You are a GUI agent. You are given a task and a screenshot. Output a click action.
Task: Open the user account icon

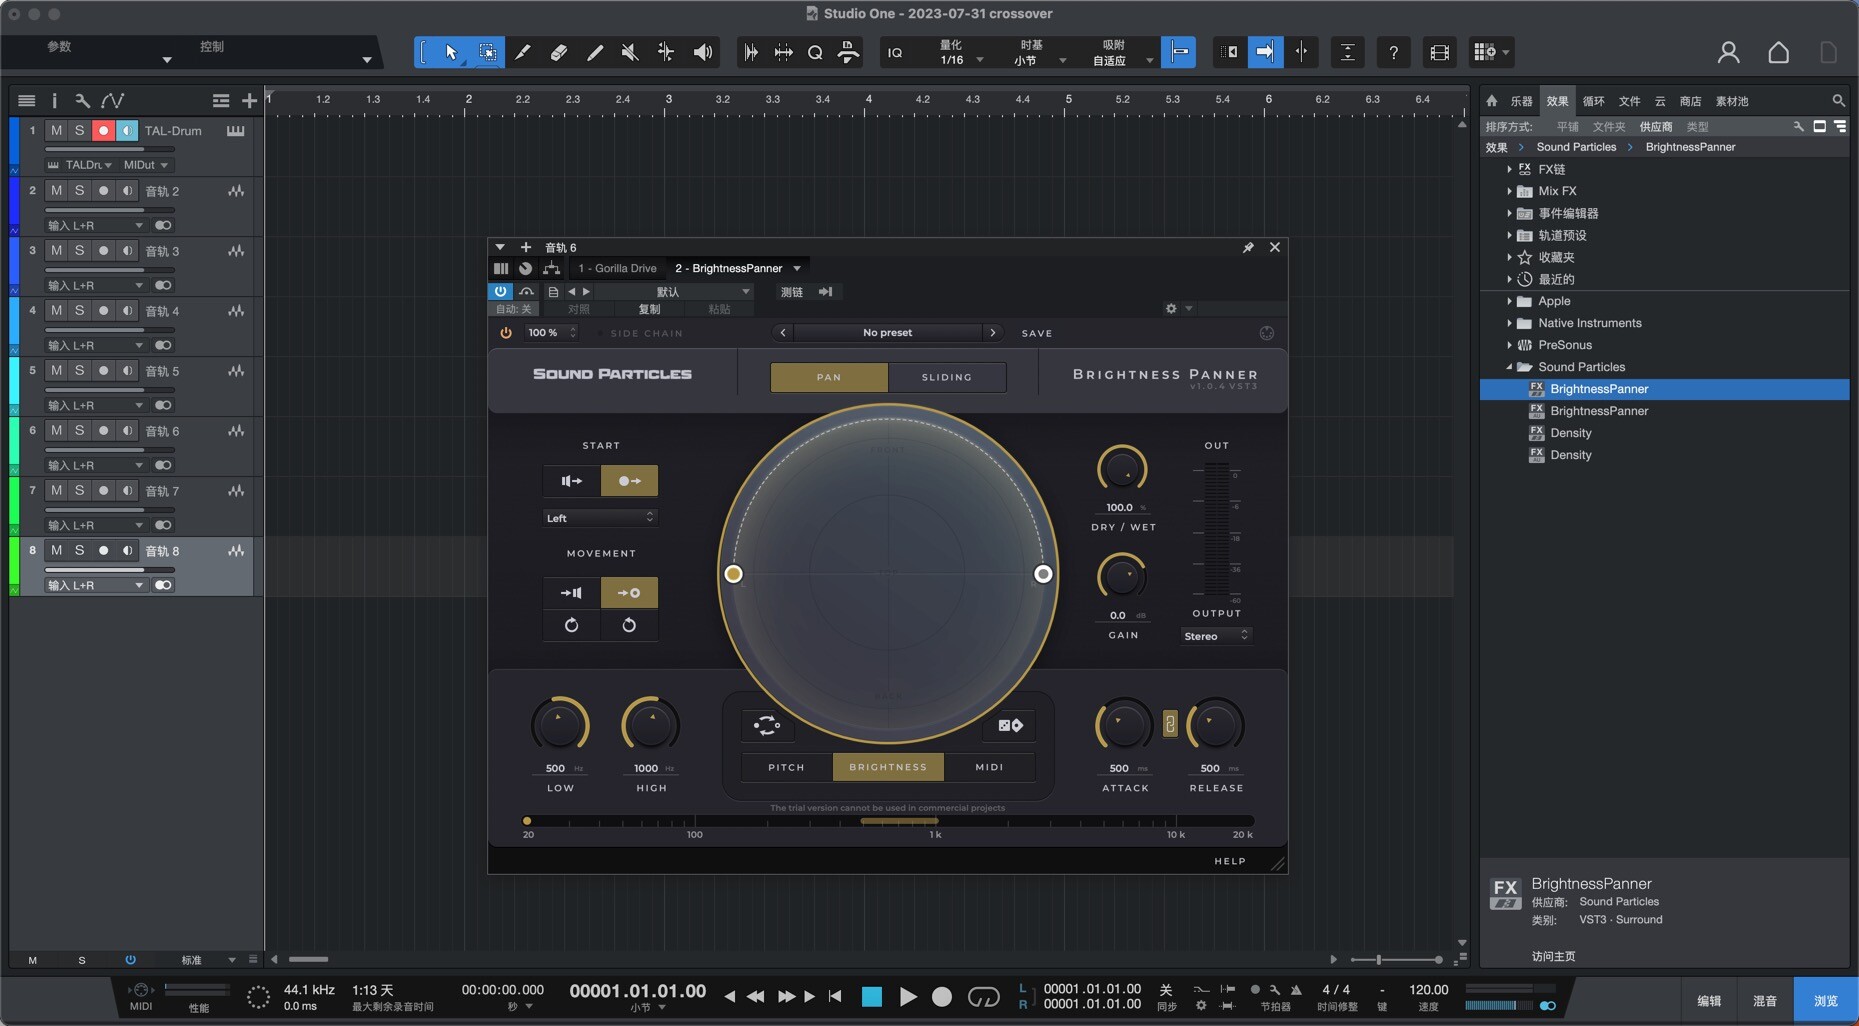coord(1728,52)
